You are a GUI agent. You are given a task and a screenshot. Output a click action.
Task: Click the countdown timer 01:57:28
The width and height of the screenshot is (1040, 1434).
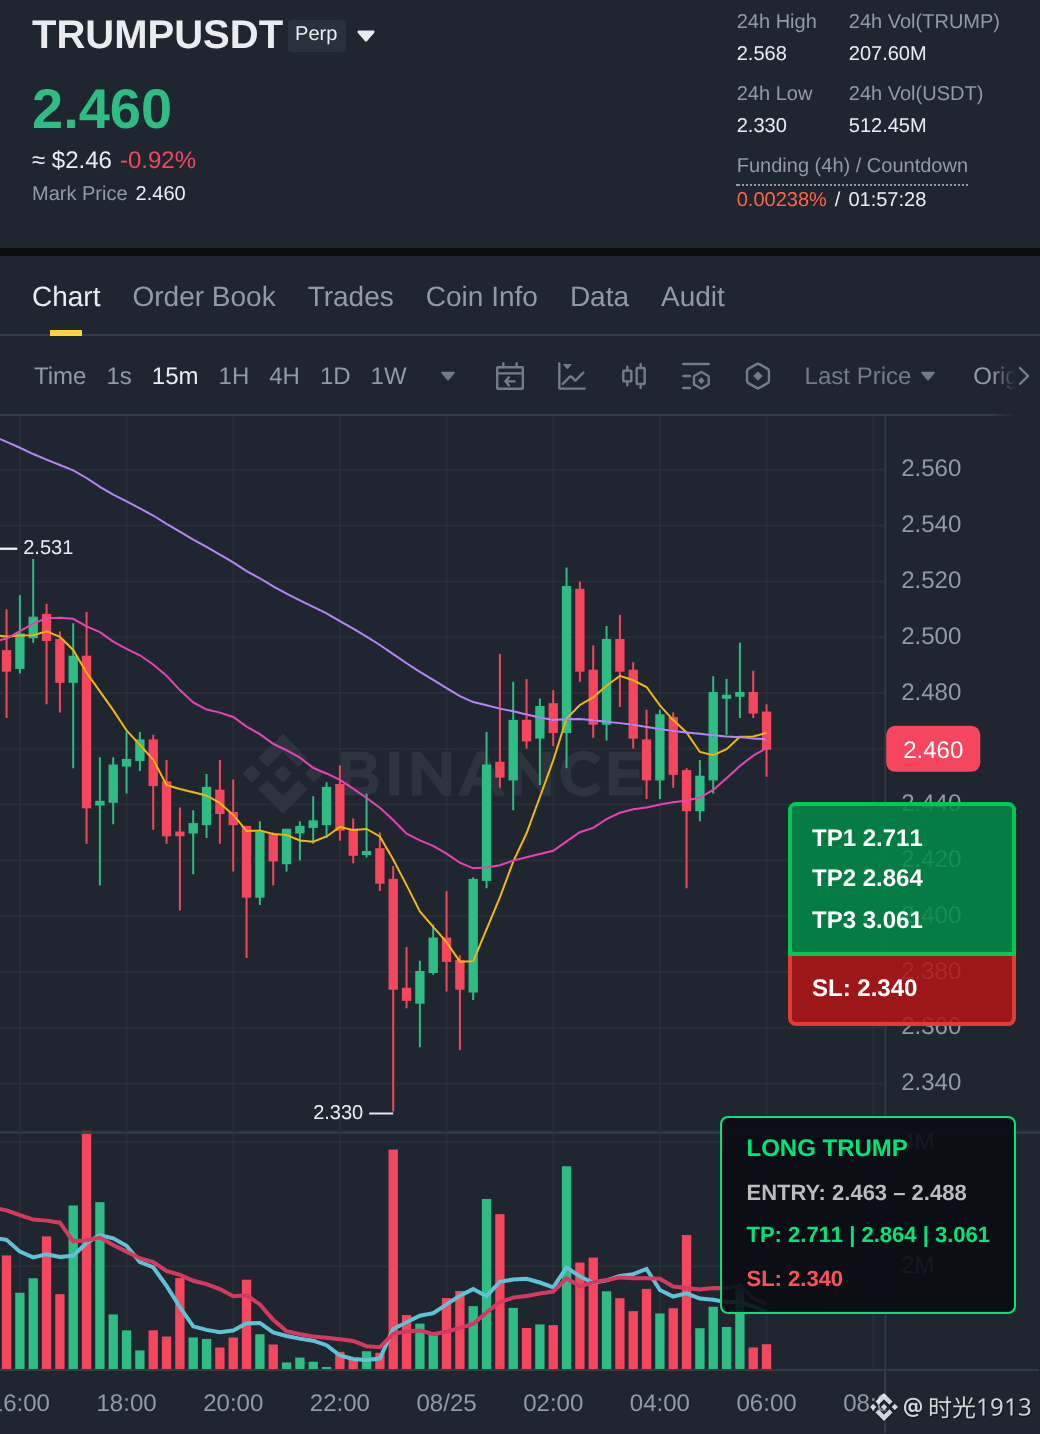tap(887, 199)
